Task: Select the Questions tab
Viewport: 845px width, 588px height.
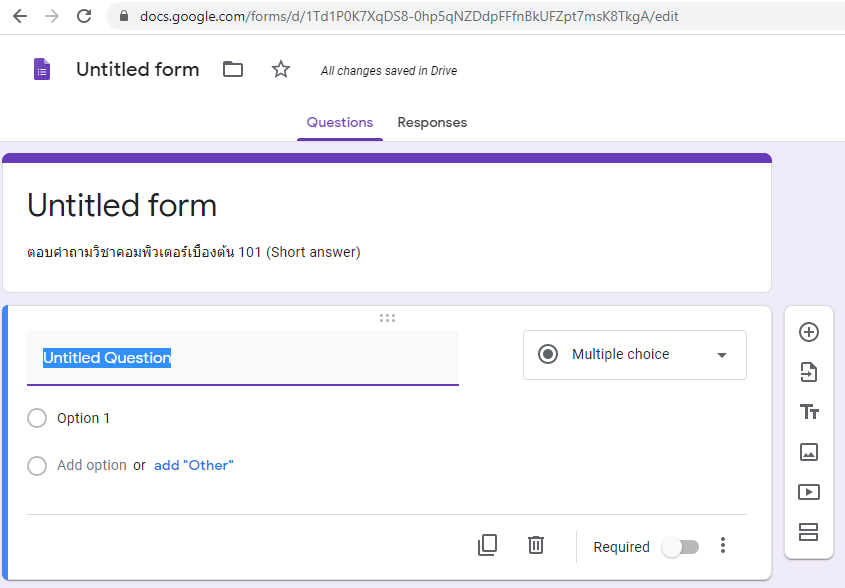Action: 339,122
